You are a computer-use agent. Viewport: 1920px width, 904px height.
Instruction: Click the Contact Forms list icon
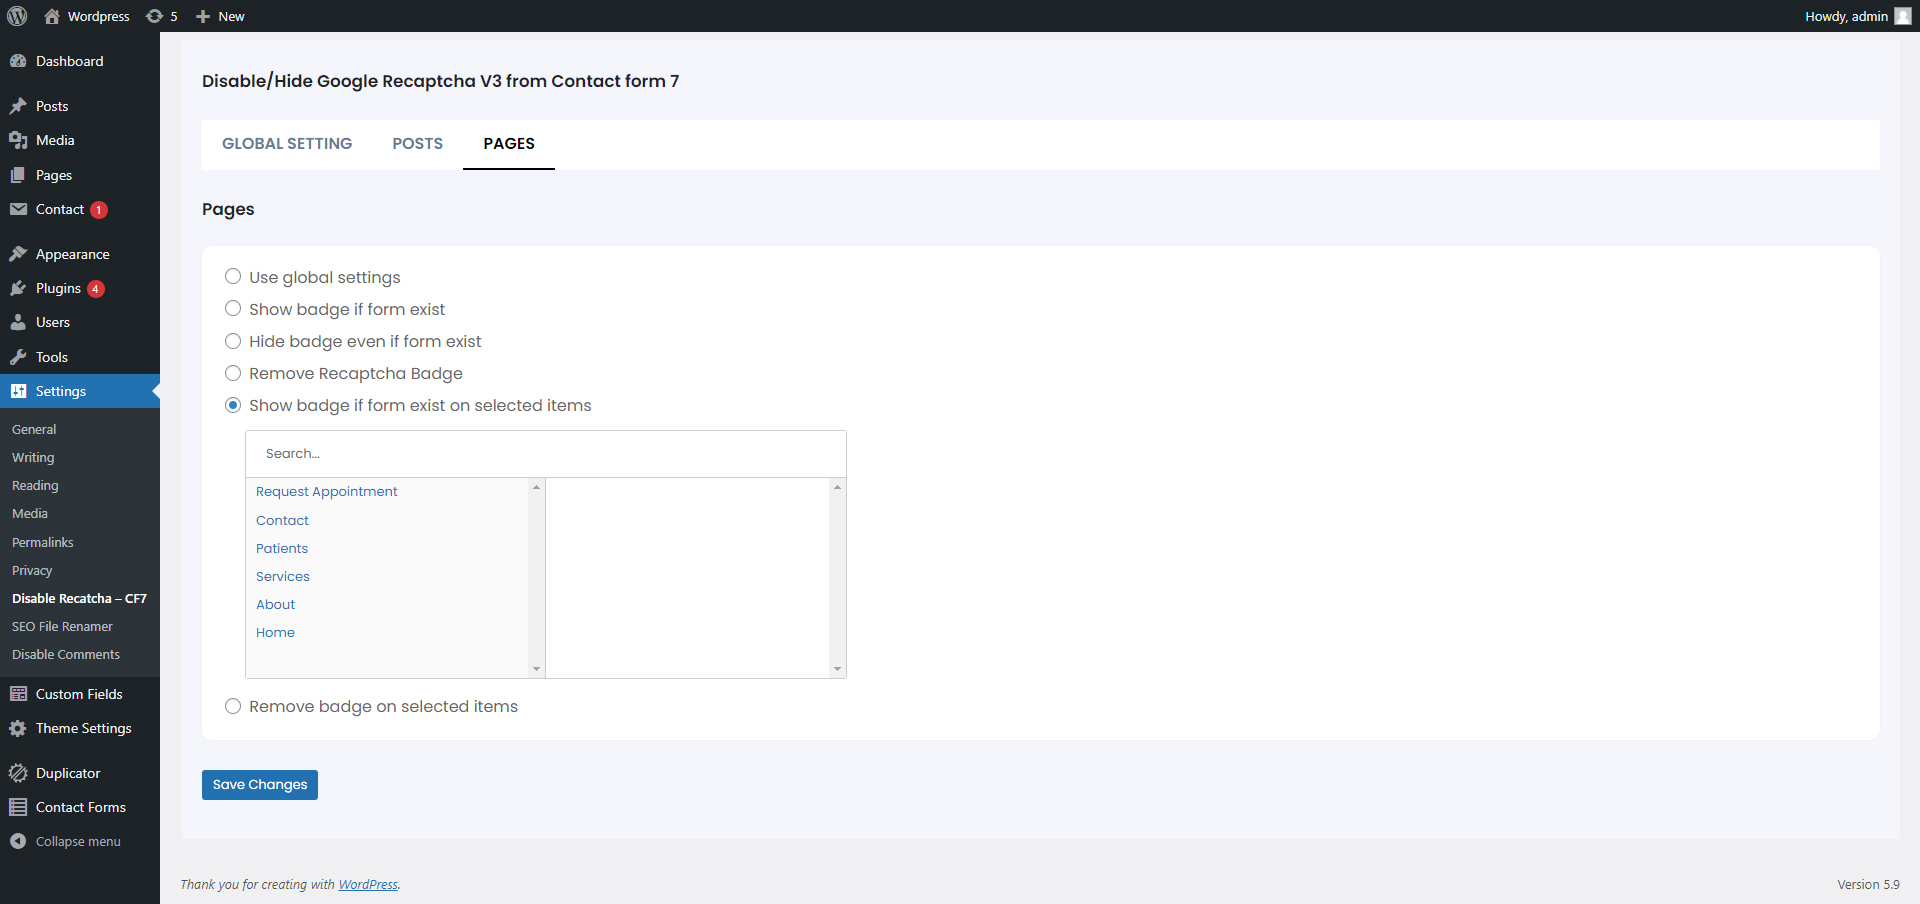[x=18, y=807]
